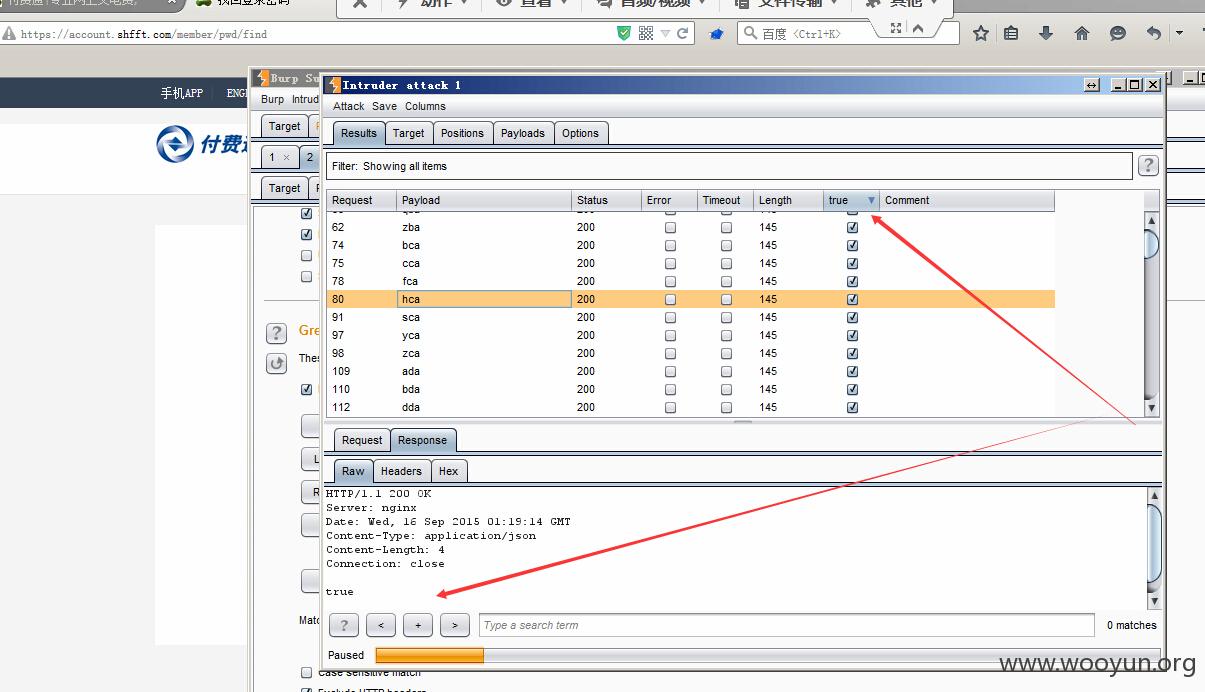This screenshot has height=692, width=1205.
Task: Open the Save menu
Action: pyautogui.click(x=384, y=106)
